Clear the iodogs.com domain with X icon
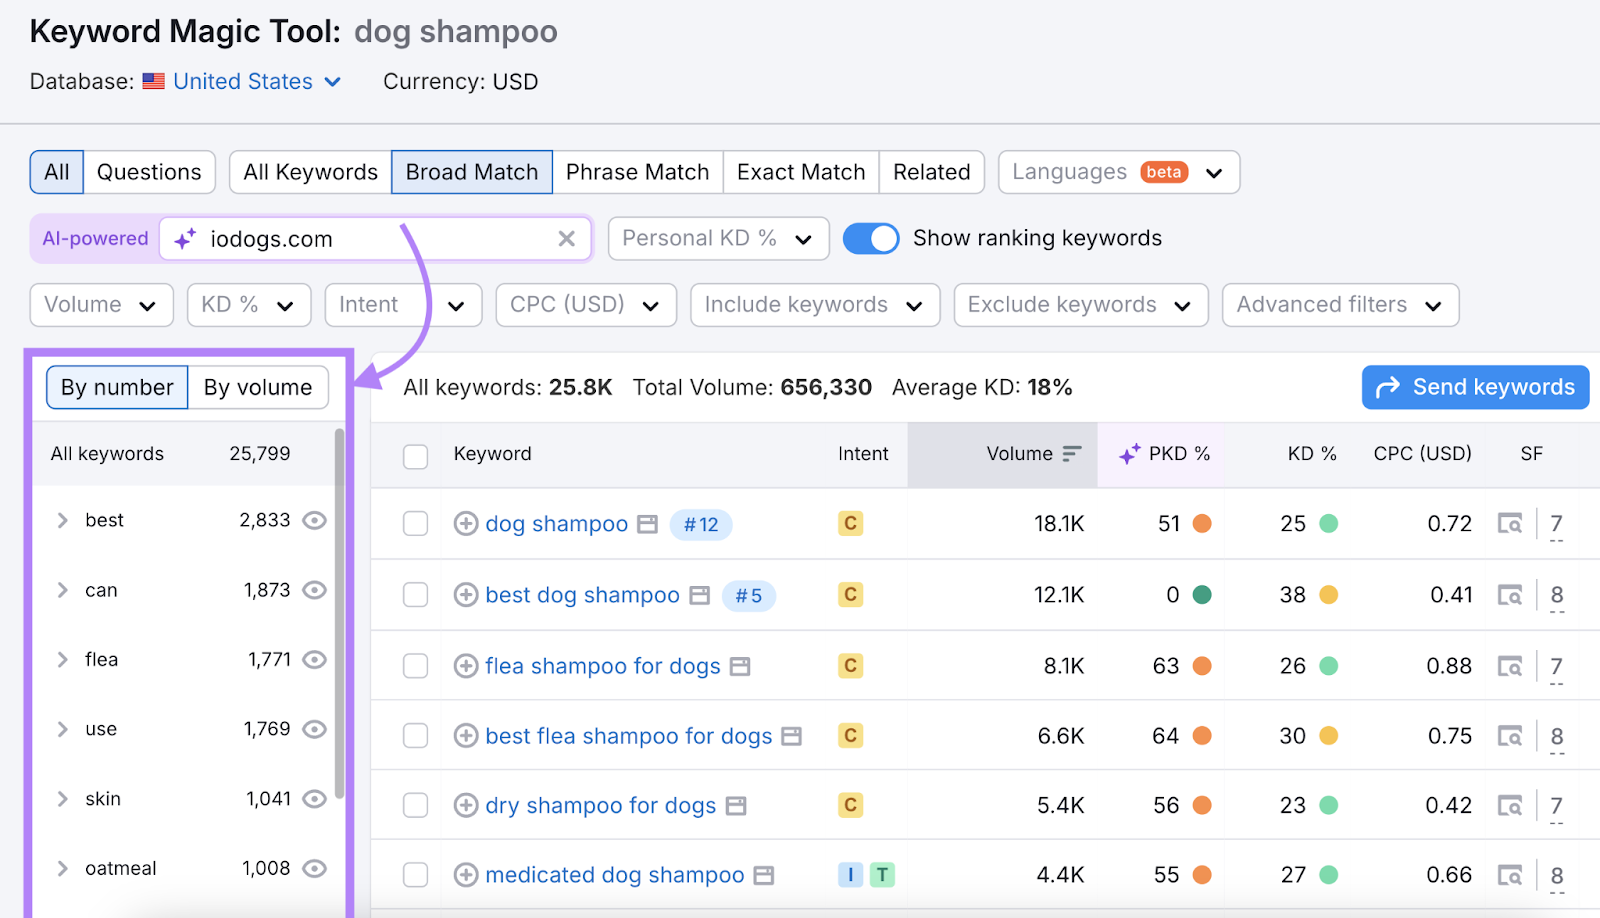Viewport: 1600px width, 918px height. 566,239
